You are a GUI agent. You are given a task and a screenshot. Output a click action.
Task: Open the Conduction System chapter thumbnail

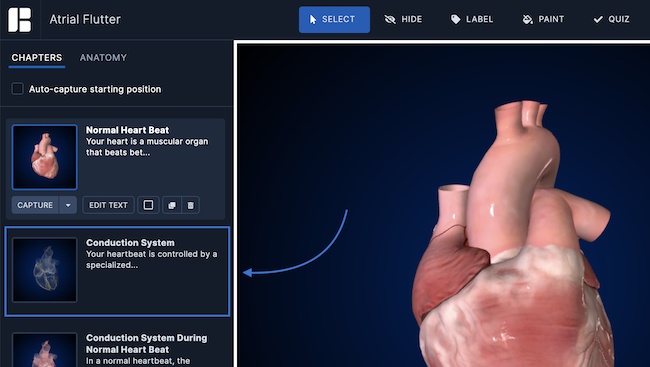(44, 270)
